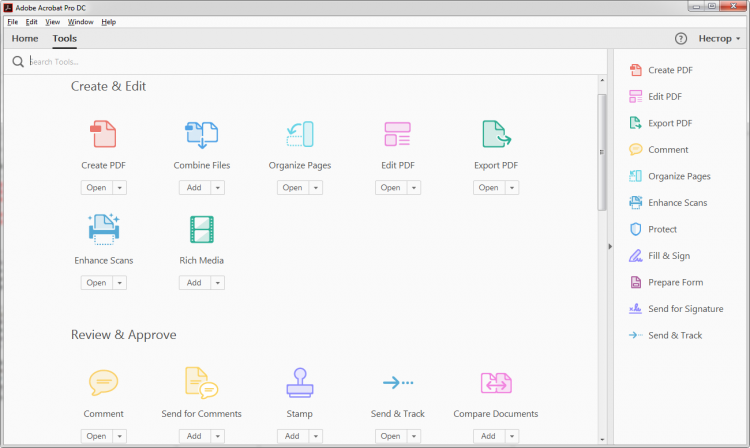Click the Protect shield icon in sidebar

pyautogui.click(x=636, y=229)
